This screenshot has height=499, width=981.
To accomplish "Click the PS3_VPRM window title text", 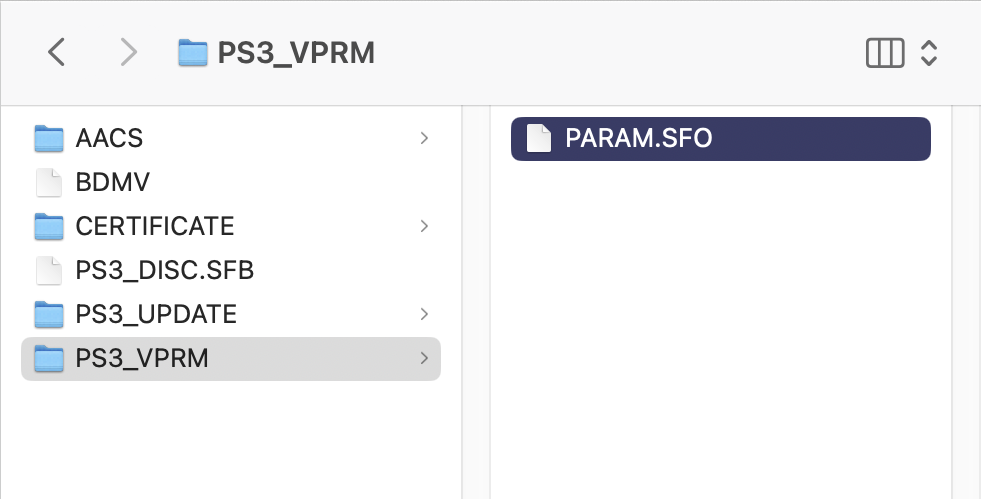I will 296,53.
